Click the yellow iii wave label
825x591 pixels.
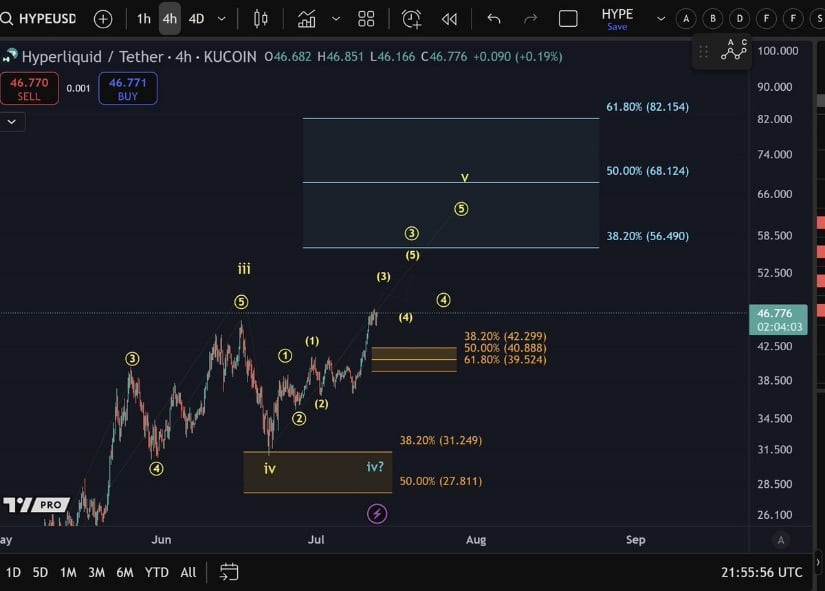[244, 269]
